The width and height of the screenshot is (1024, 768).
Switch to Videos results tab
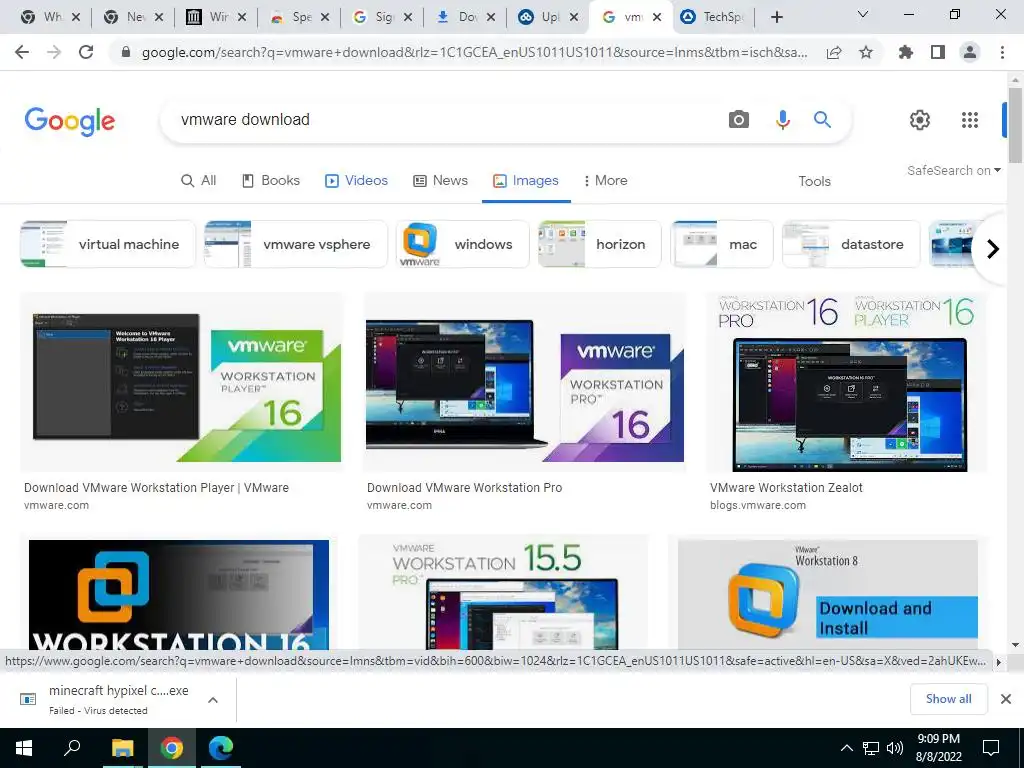pyautogui.click(x=357, y=180)
